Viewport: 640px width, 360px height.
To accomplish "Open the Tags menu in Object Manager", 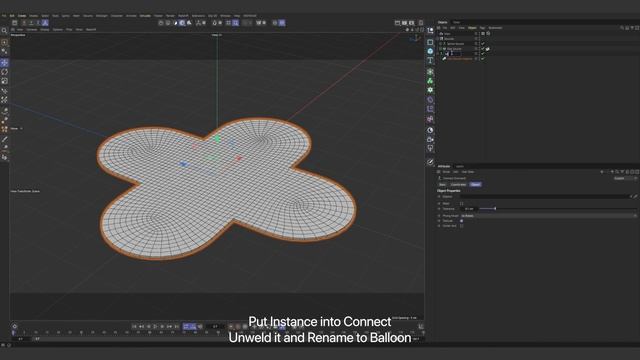I will pyautogui.click(x=482, y=28).
